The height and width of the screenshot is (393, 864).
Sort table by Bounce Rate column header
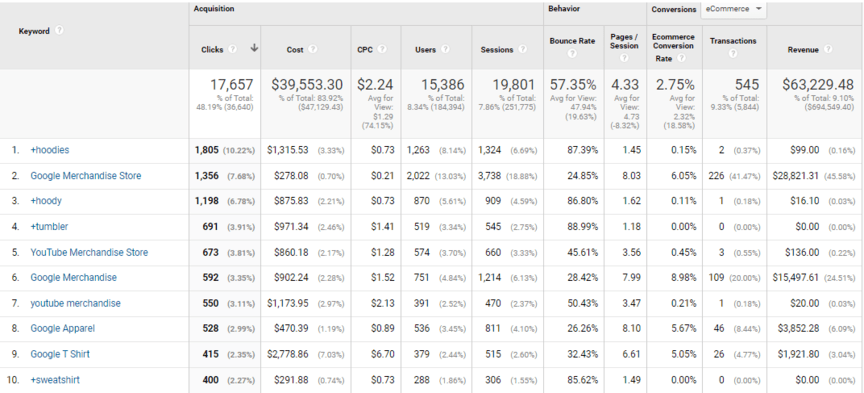pos(572,41)
